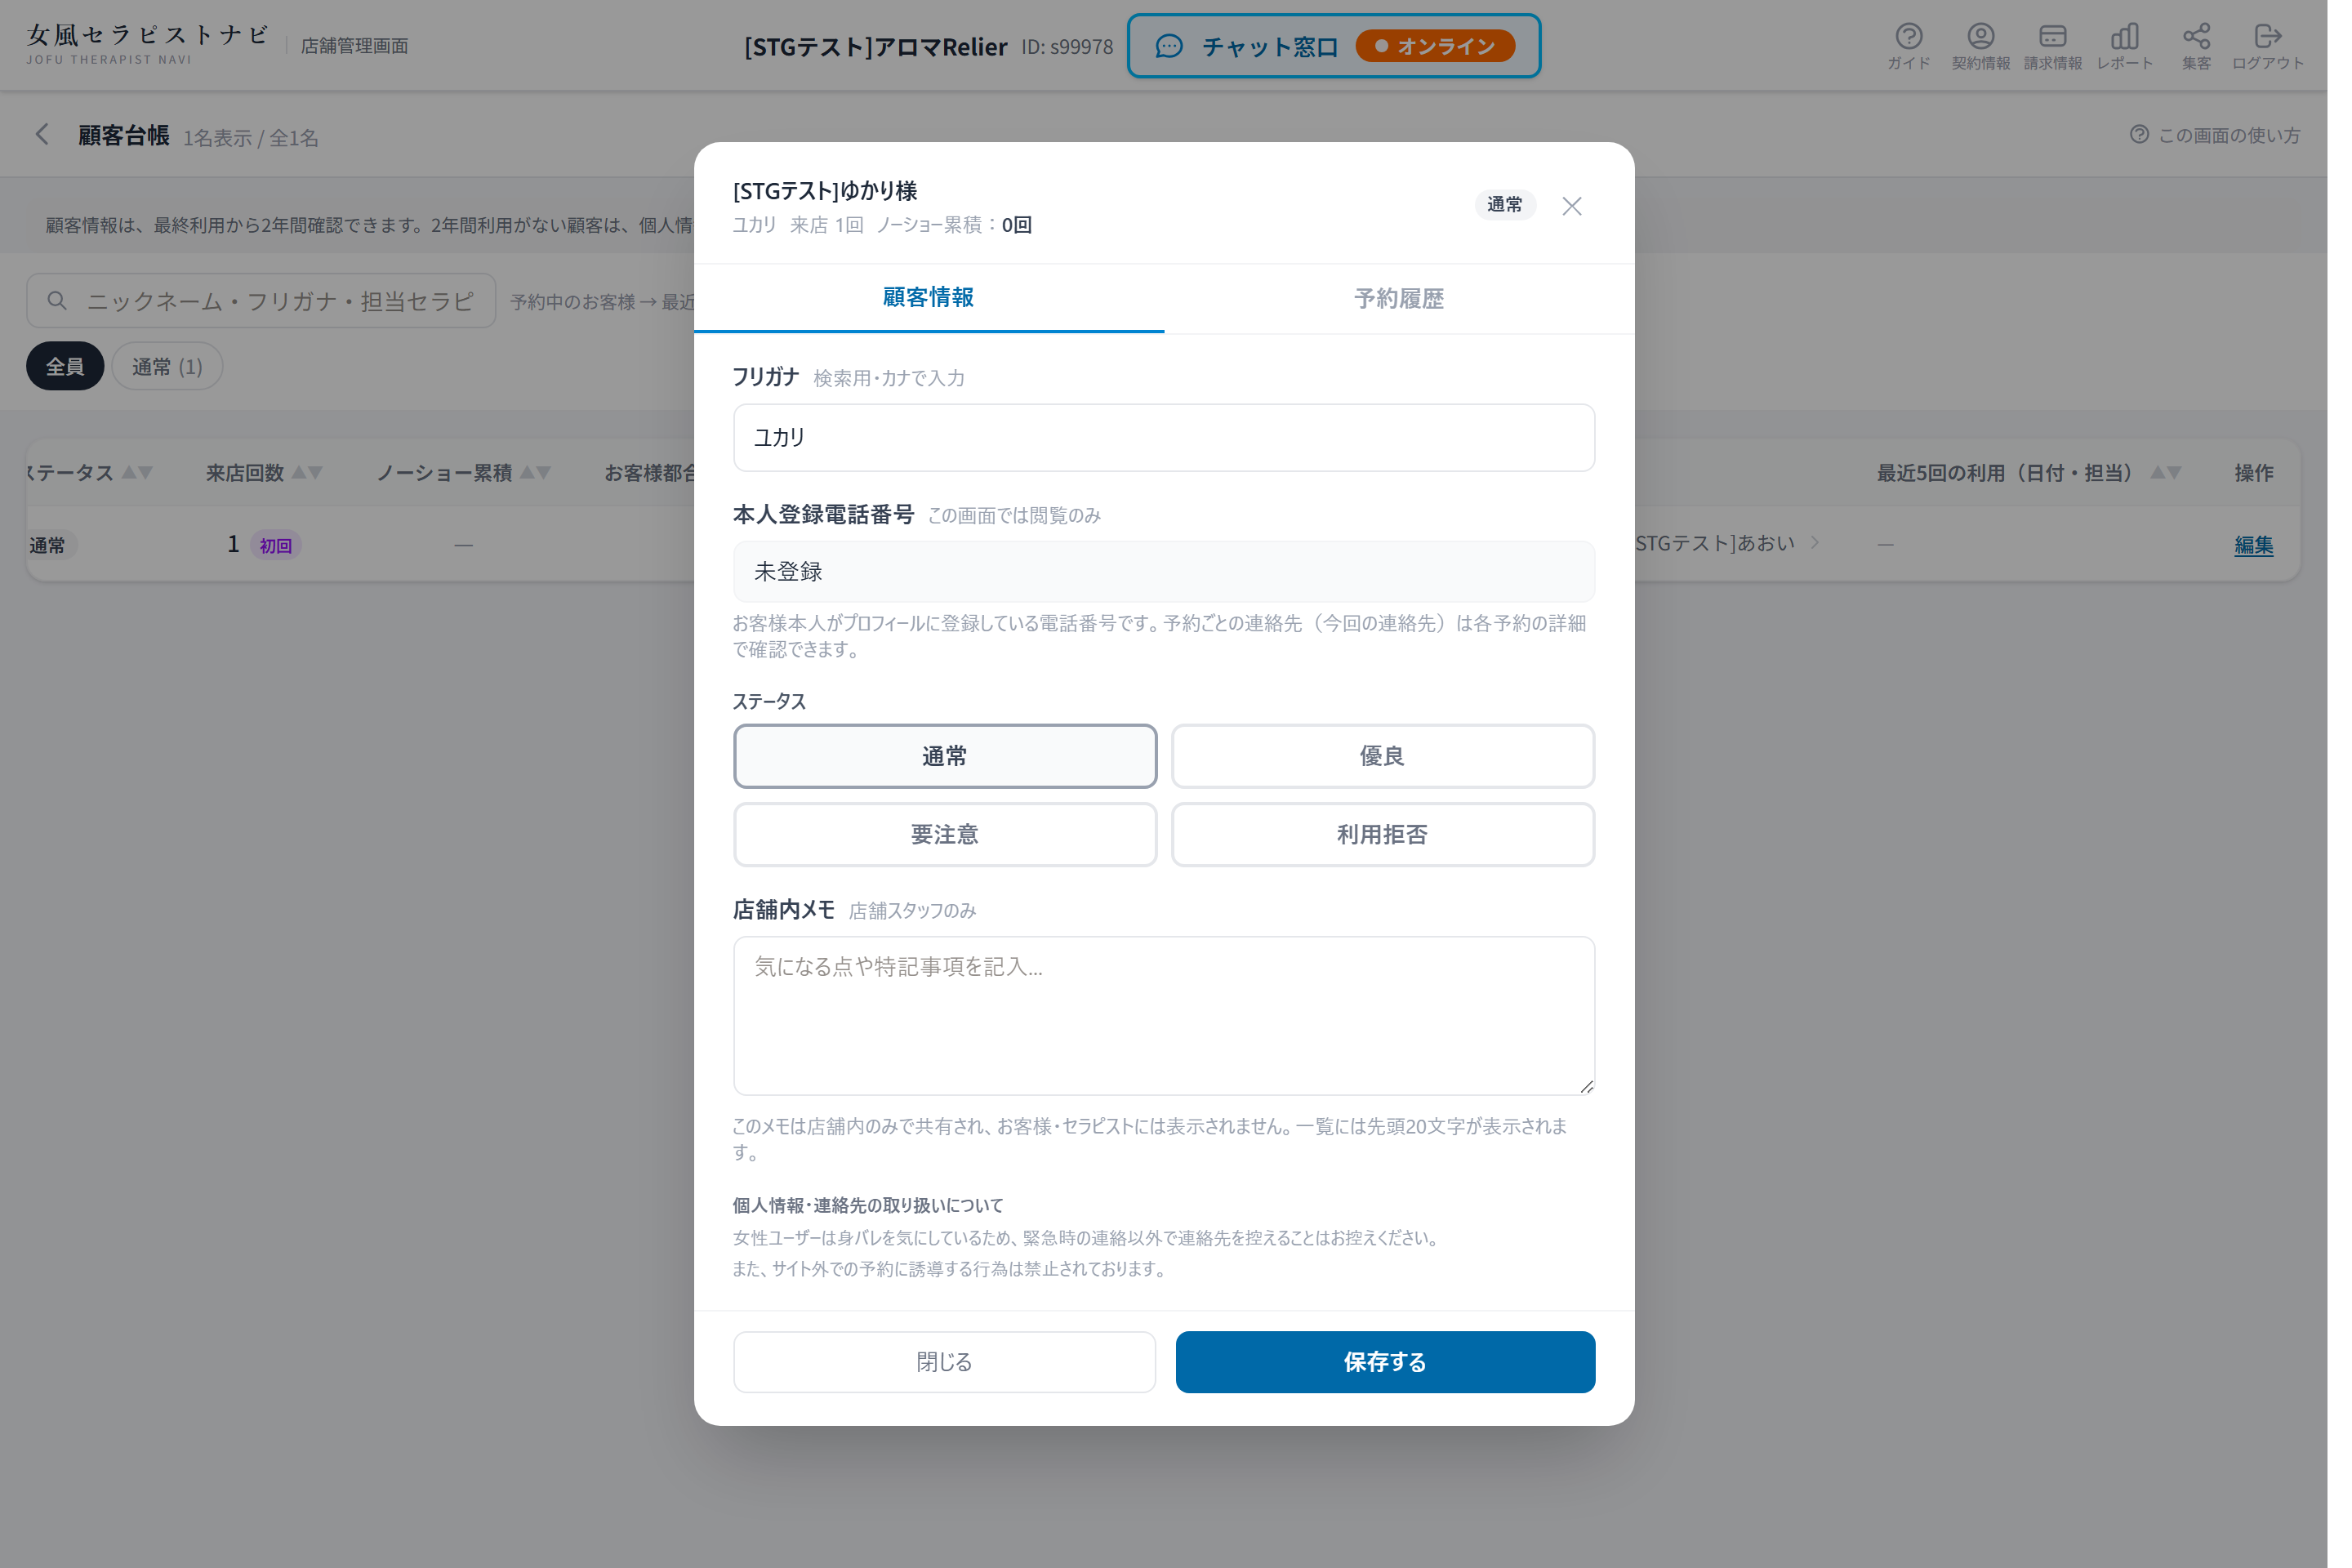Sort by 来店回数 column arrows
This screenshot has width=2352, height=1568.
(x=307, y=472)
